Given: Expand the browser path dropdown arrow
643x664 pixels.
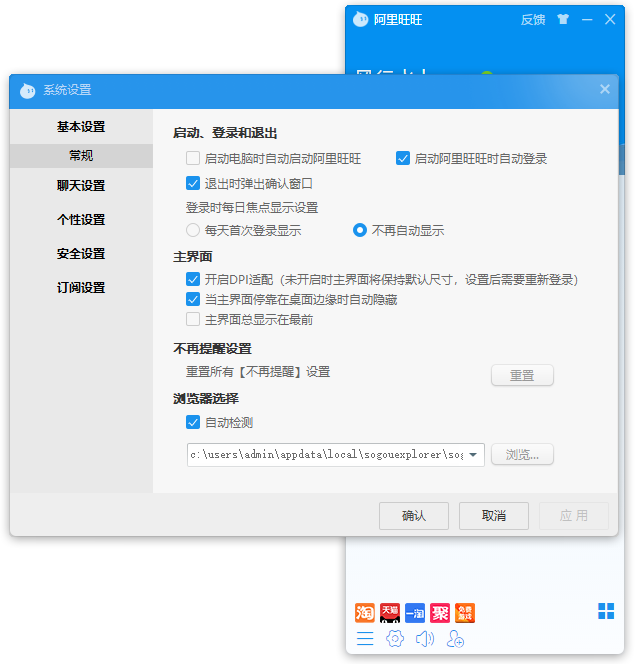Looking at the screenshot, I should (x=473, y=455).
